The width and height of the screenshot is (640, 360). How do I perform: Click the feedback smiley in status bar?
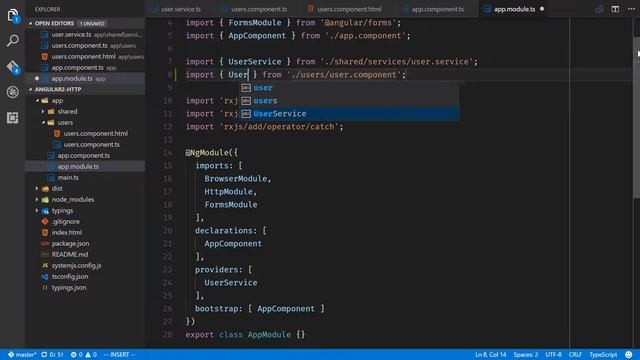click(629, 354)
